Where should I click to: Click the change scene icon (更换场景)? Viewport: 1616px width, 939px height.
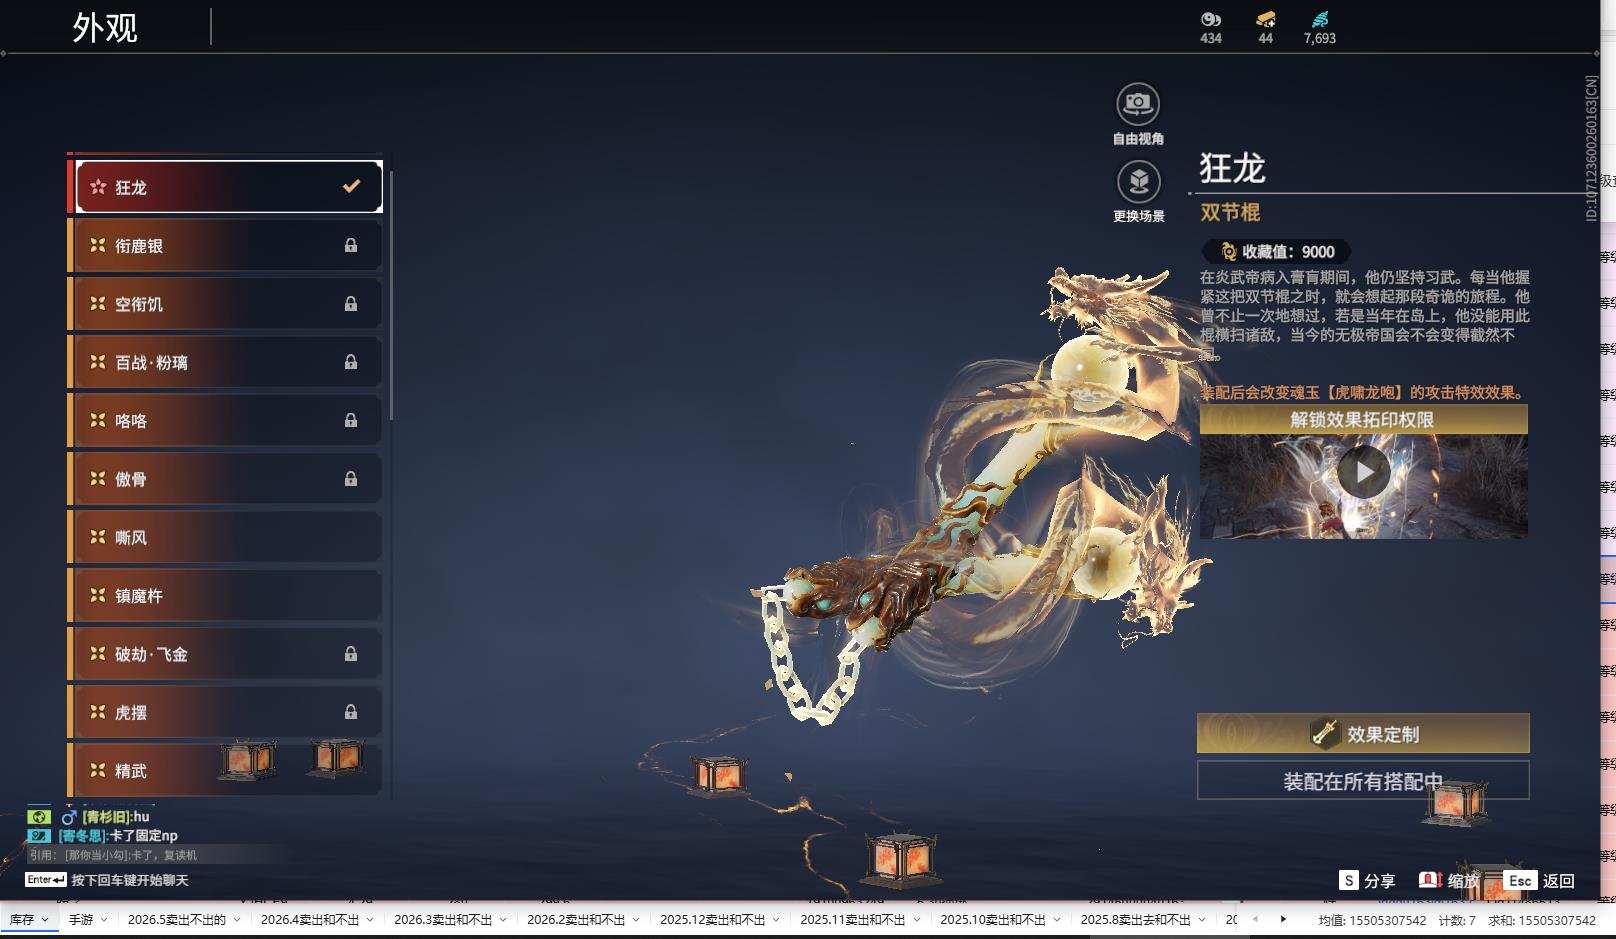(x=1138, y=182)
